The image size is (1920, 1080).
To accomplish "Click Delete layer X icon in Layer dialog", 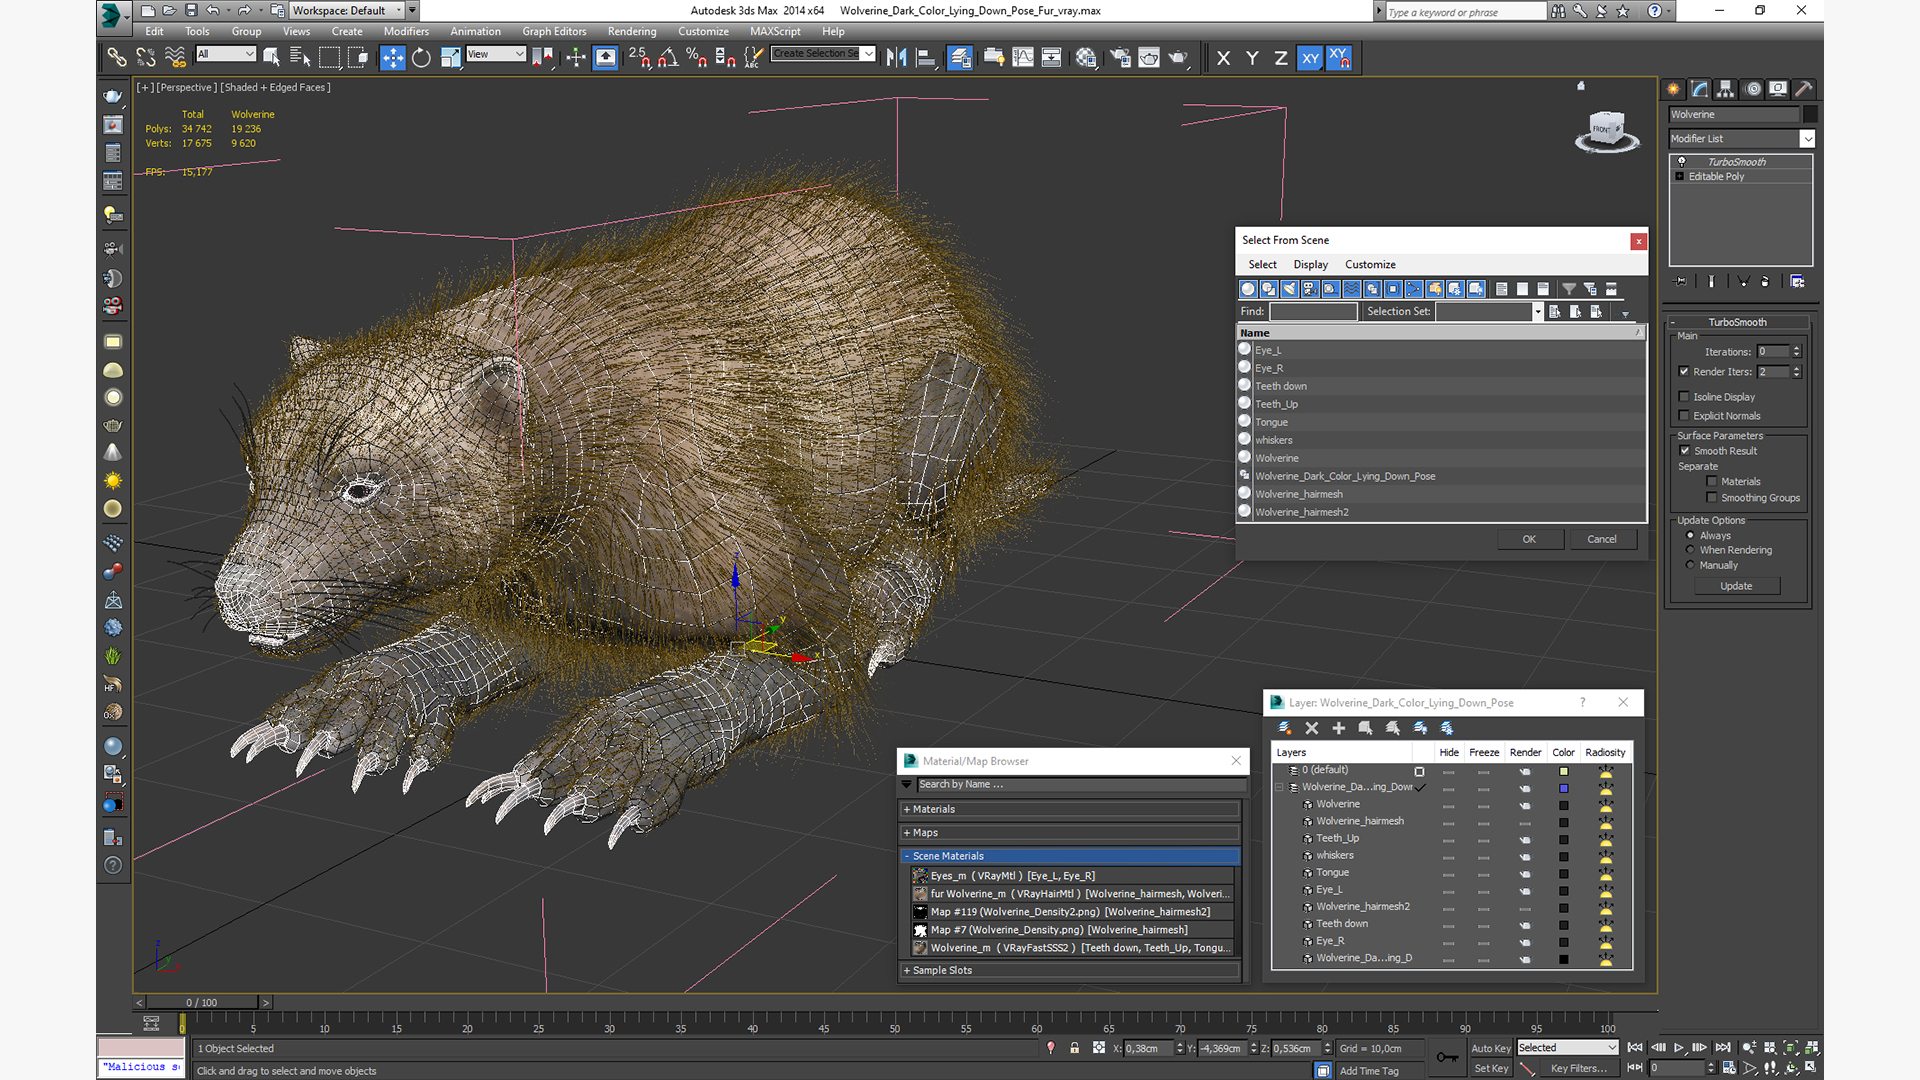I will tap(1312, 728).
